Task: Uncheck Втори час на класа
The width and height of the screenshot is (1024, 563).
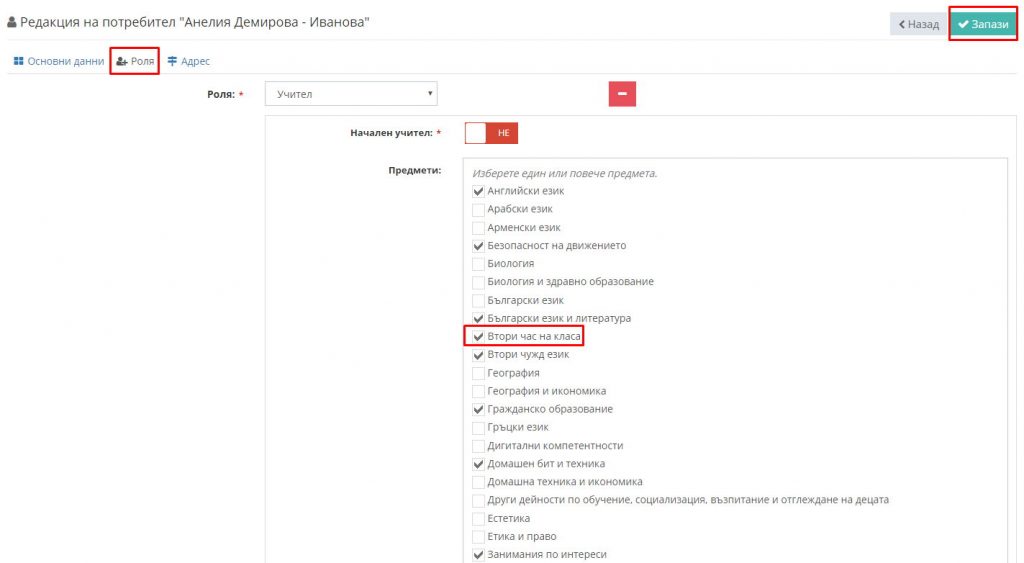Action: (478, 337)
